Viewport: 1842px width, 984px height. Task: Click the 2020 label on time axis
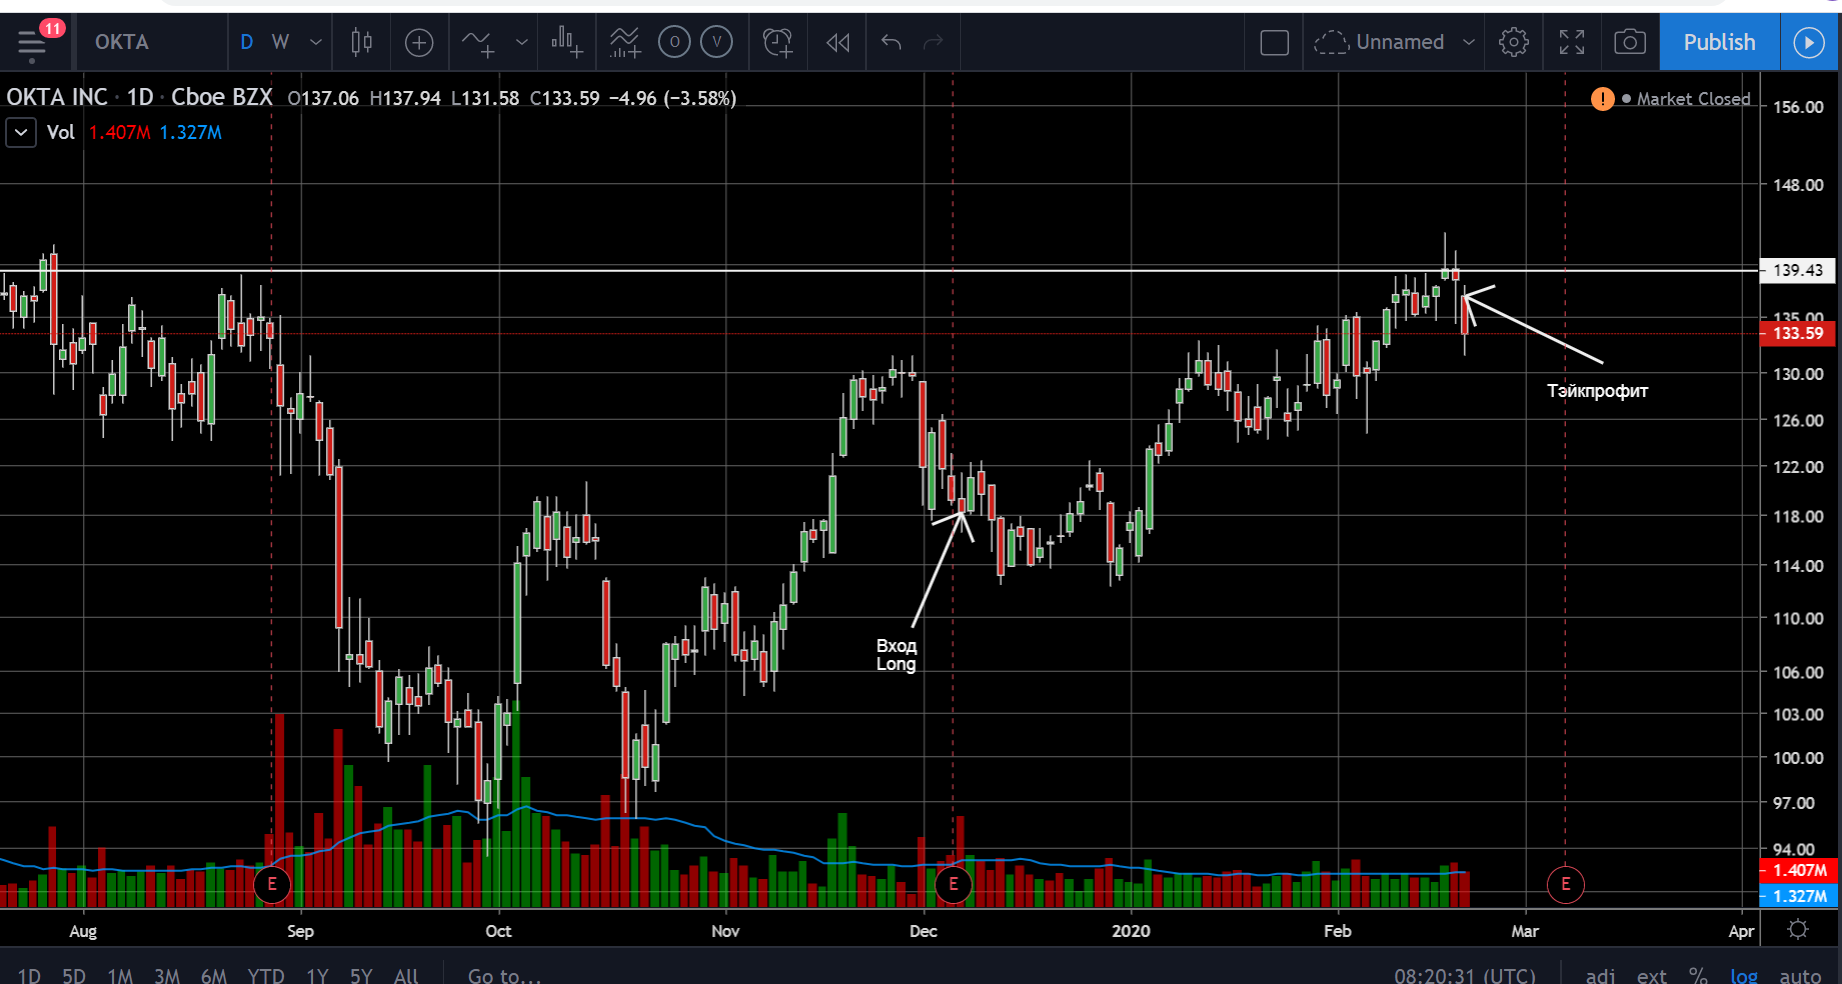[1131, 931]
